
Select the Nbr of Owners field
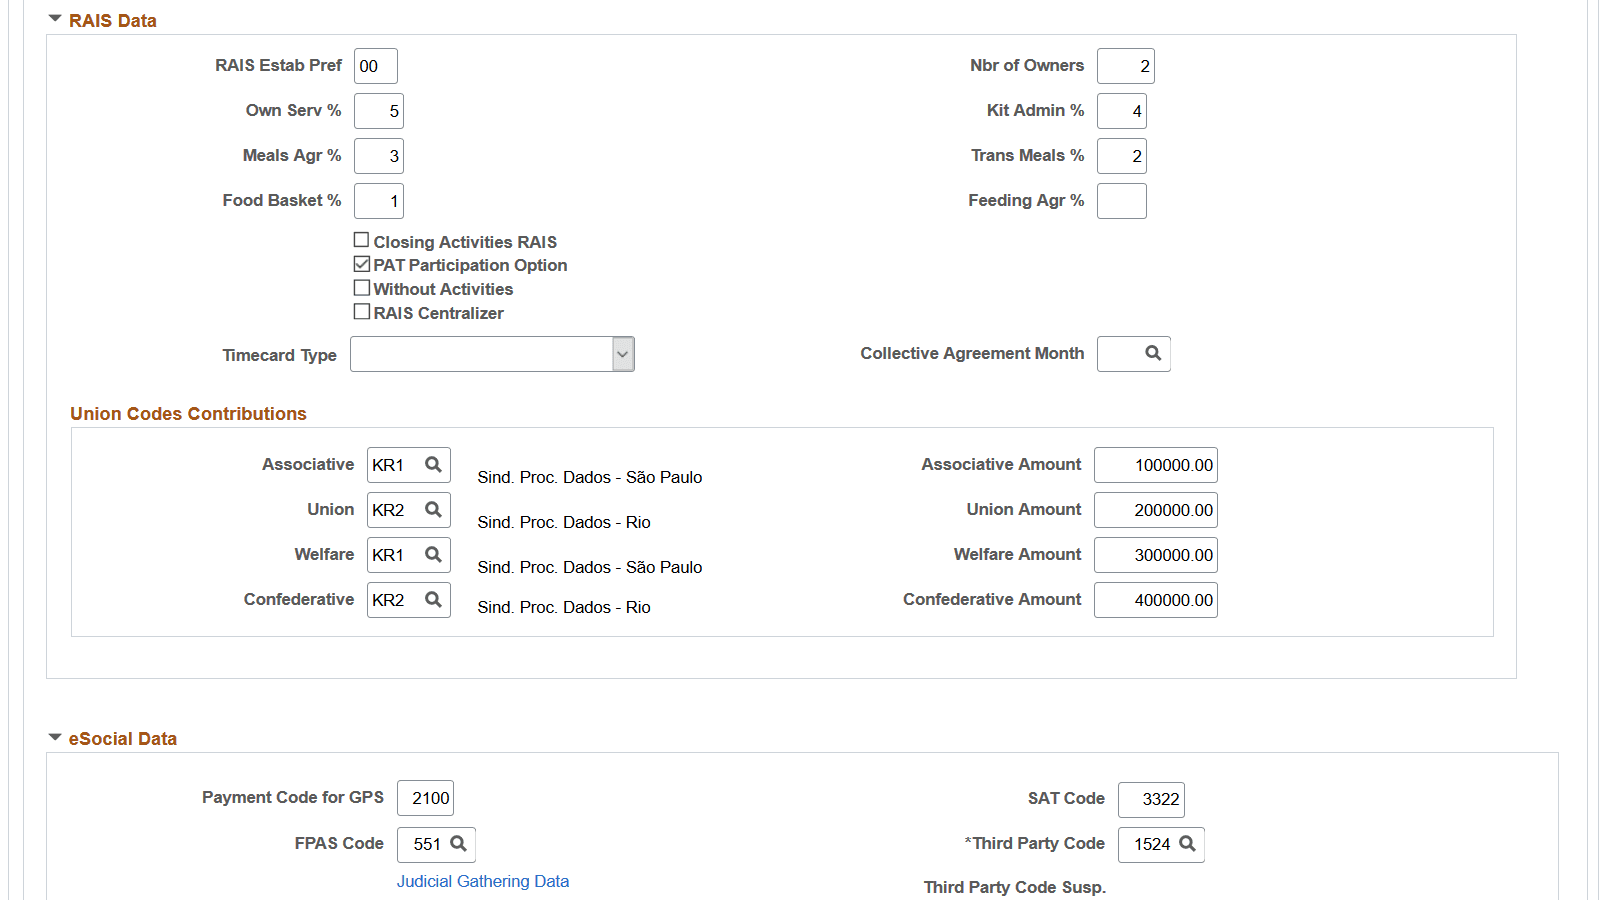(1125, 65)
